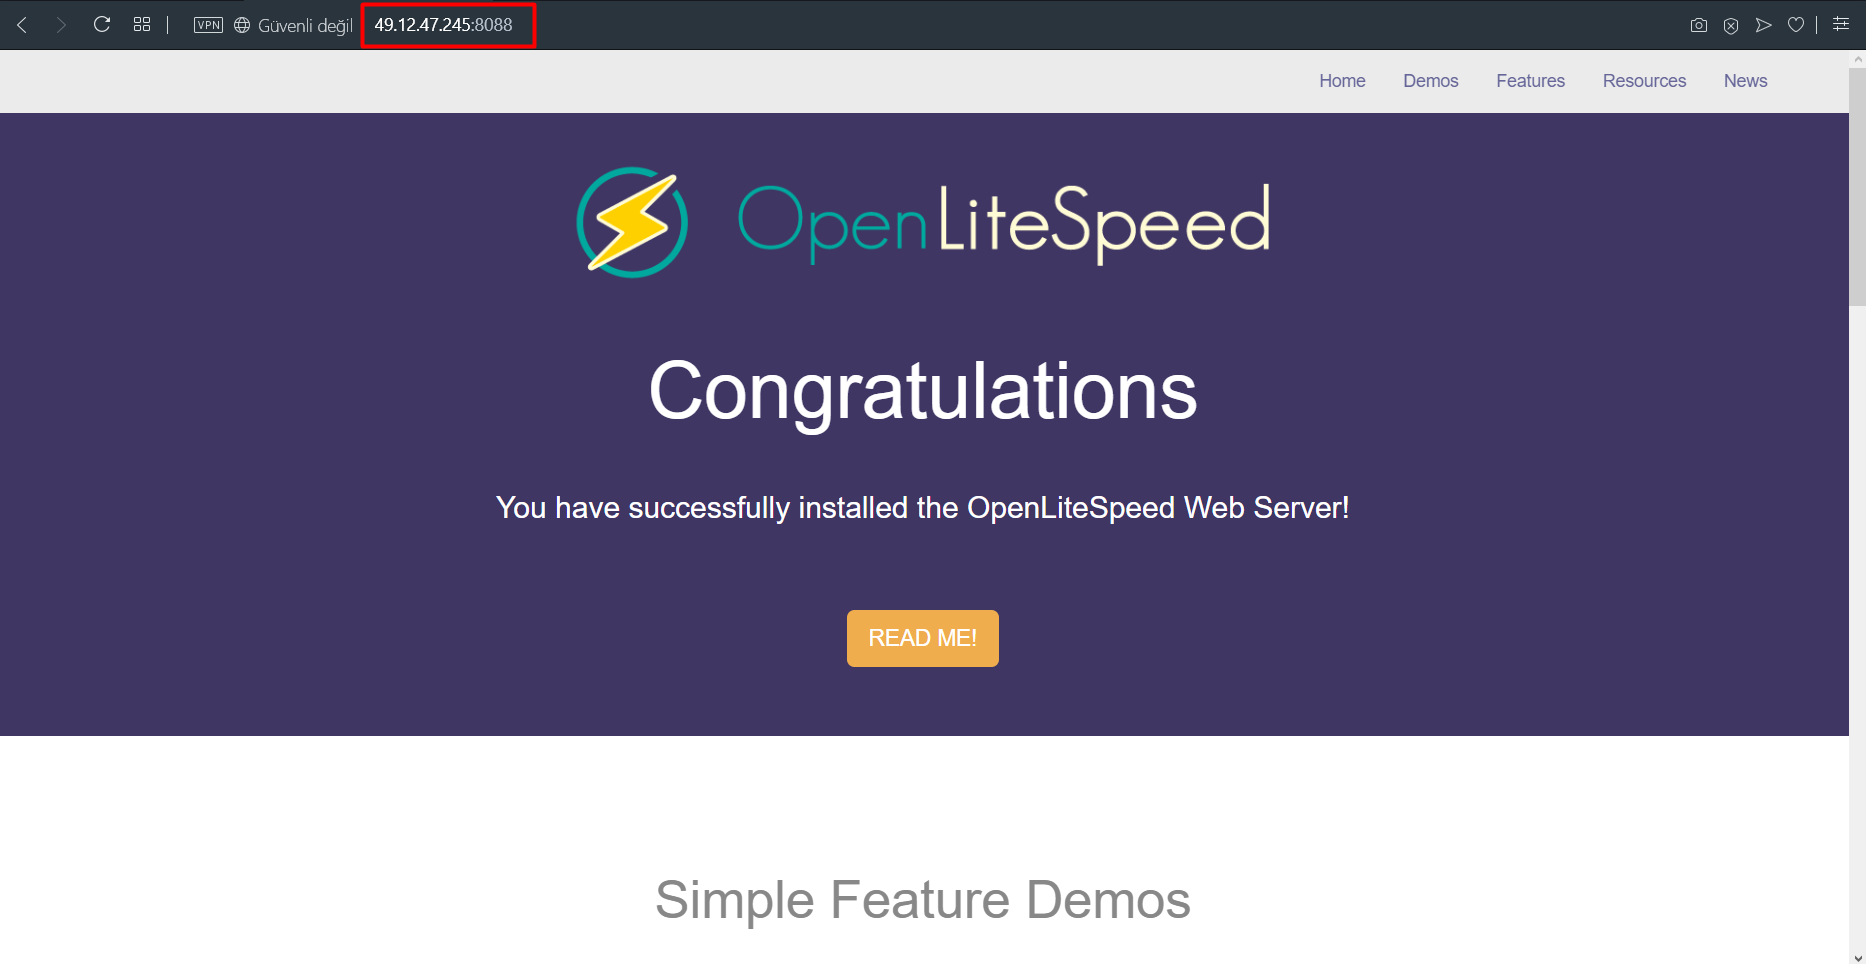This screenshot has width=1866, height=964.
Task: Go back to the previous page
Action: [22, 25]
